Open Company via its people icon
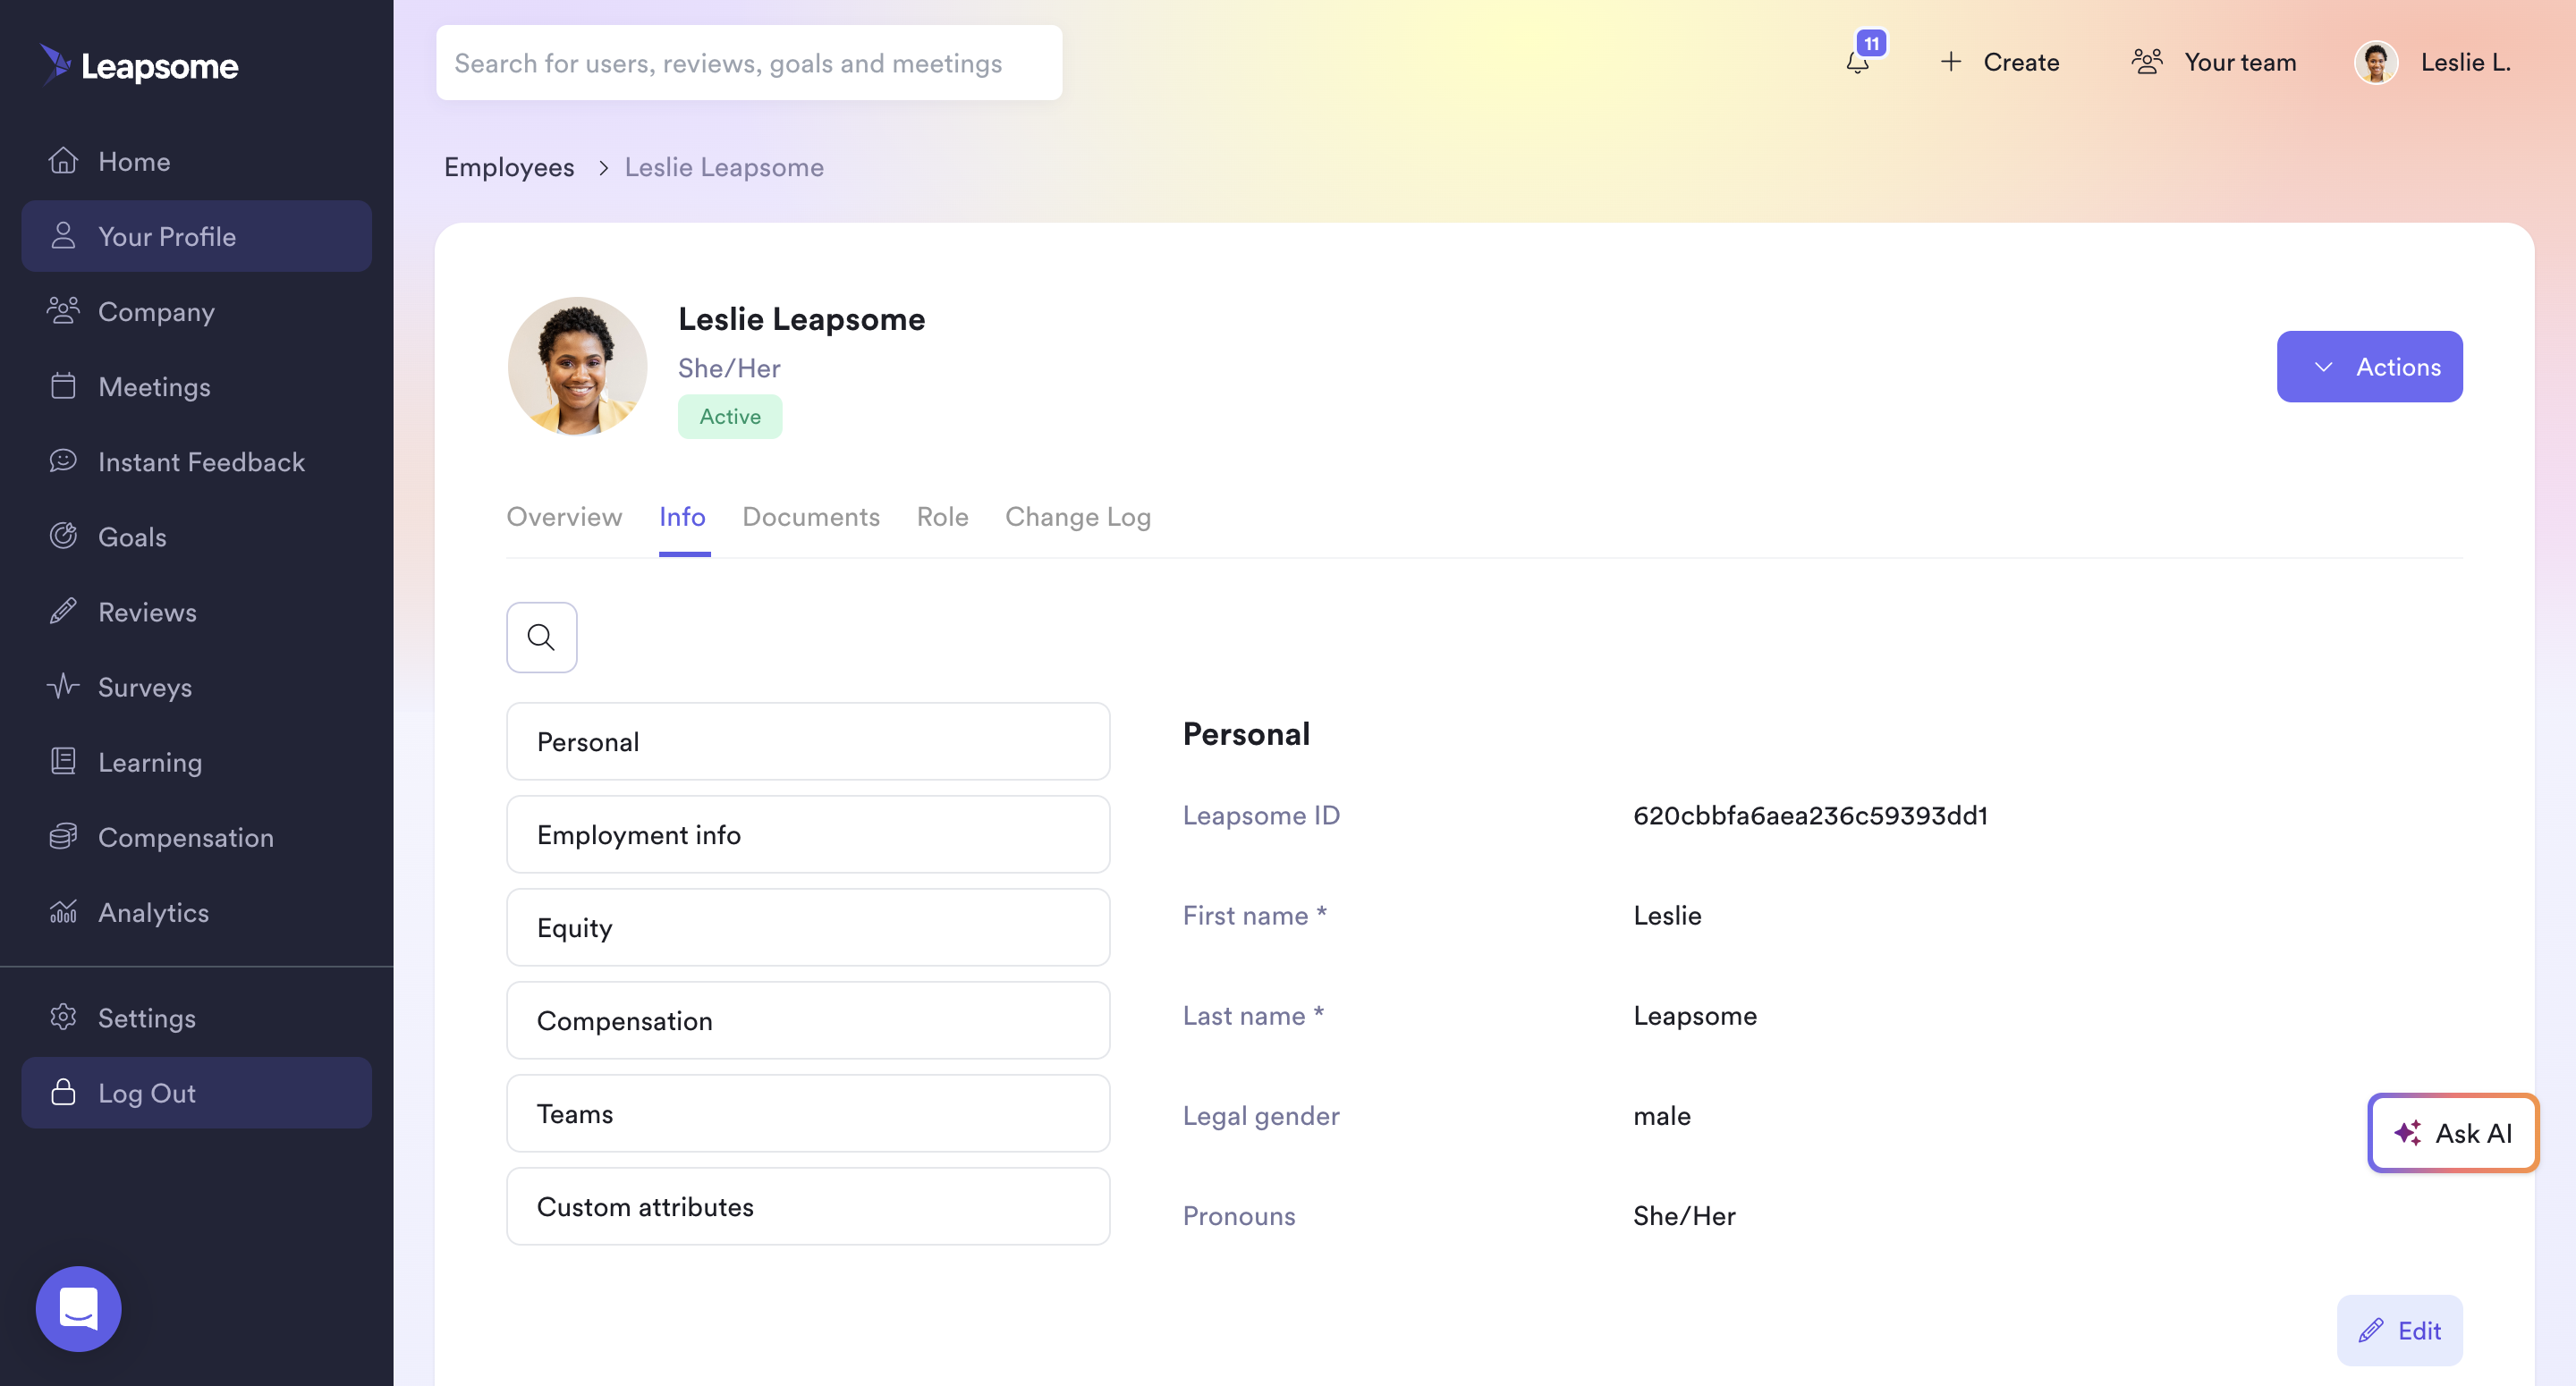The width and height of the screenshot is (2576, 1386). pos(63,311)
